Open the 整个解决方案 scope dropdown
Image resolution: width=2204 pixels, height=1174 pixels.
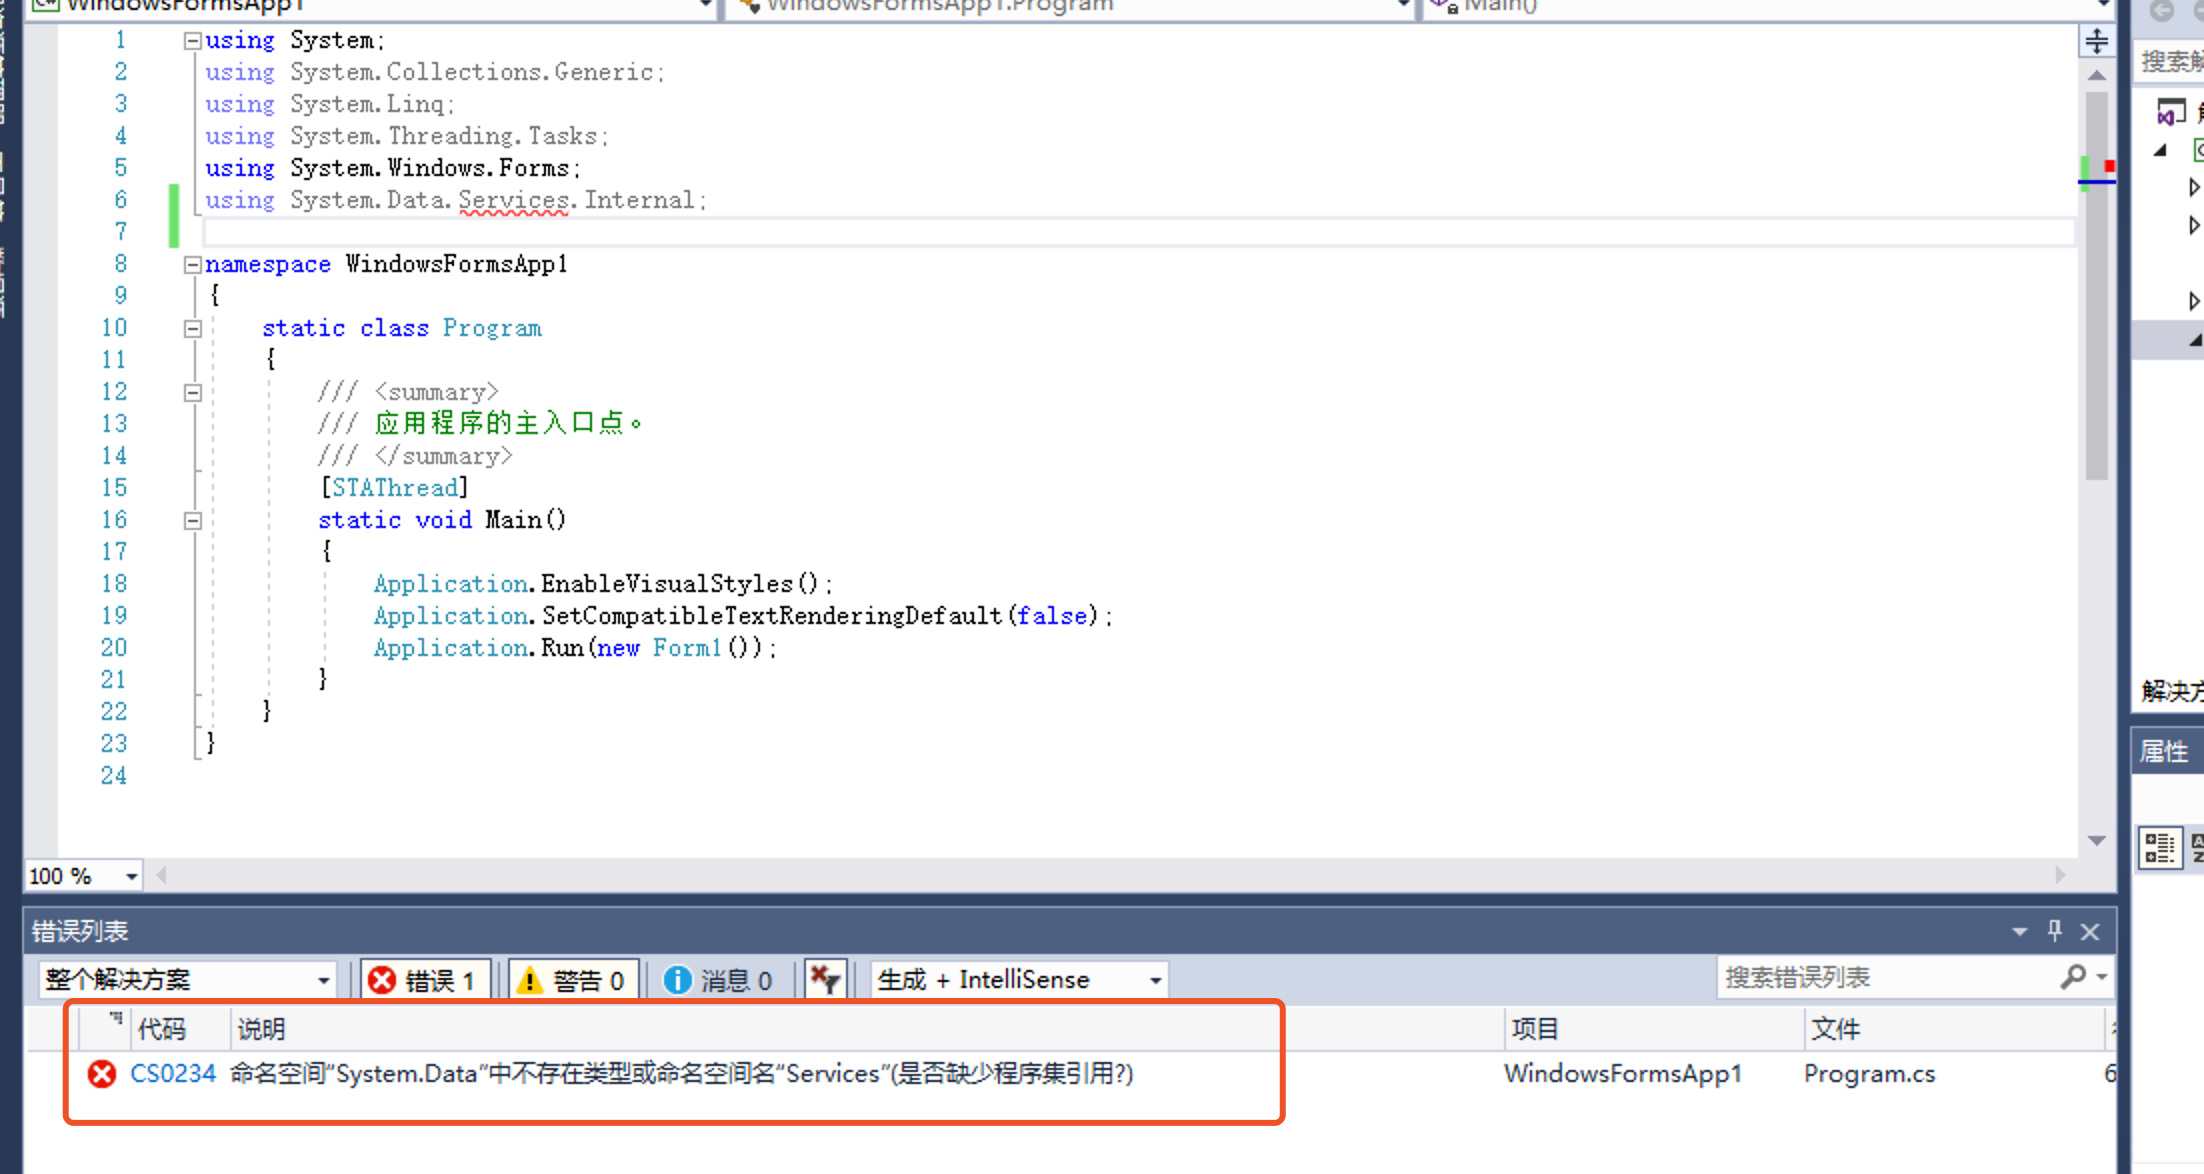click(x=323, y=980)
